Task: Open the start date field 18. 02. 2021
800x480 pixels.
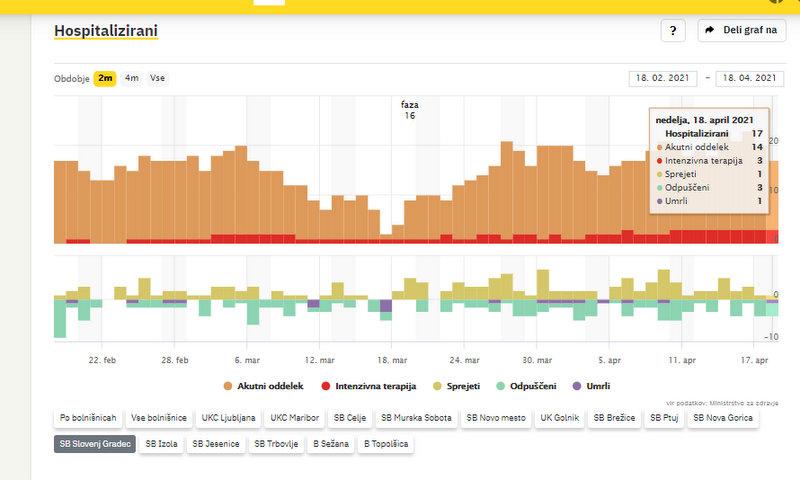Action: tap(663, 78)
